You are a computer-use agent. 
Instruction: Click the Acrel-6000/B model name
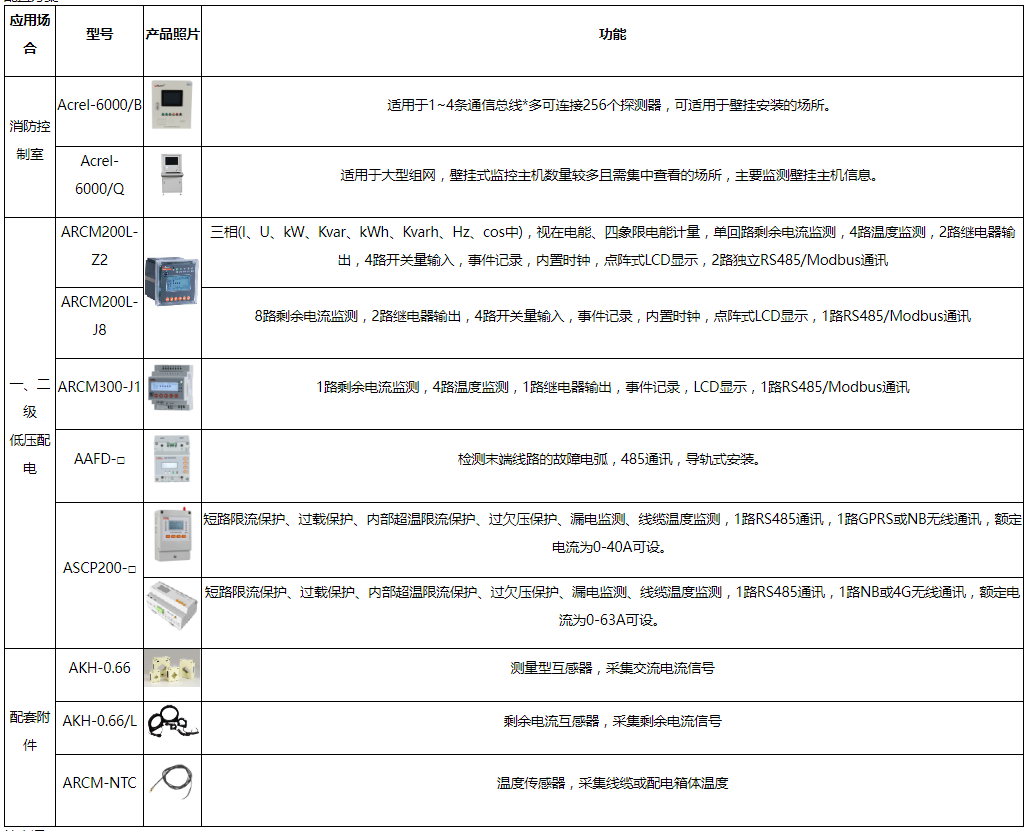100,105
